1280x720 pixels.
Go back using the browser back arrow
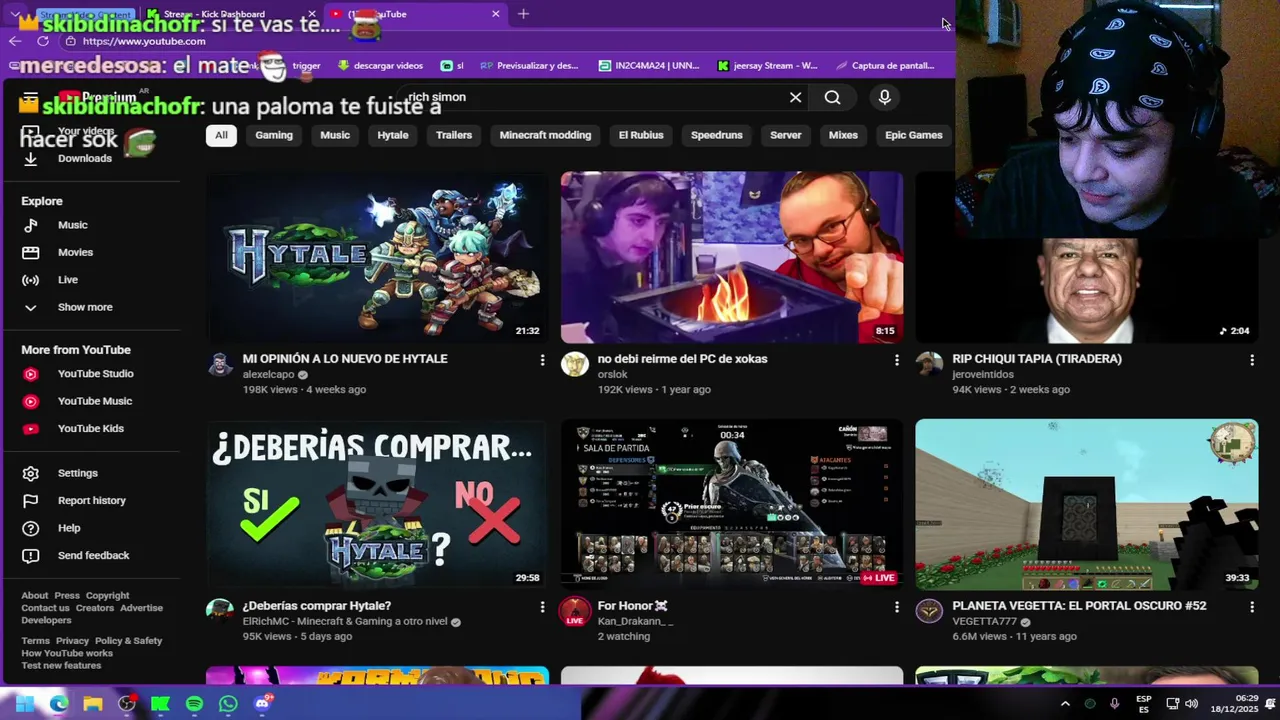(x=14, y=41)
